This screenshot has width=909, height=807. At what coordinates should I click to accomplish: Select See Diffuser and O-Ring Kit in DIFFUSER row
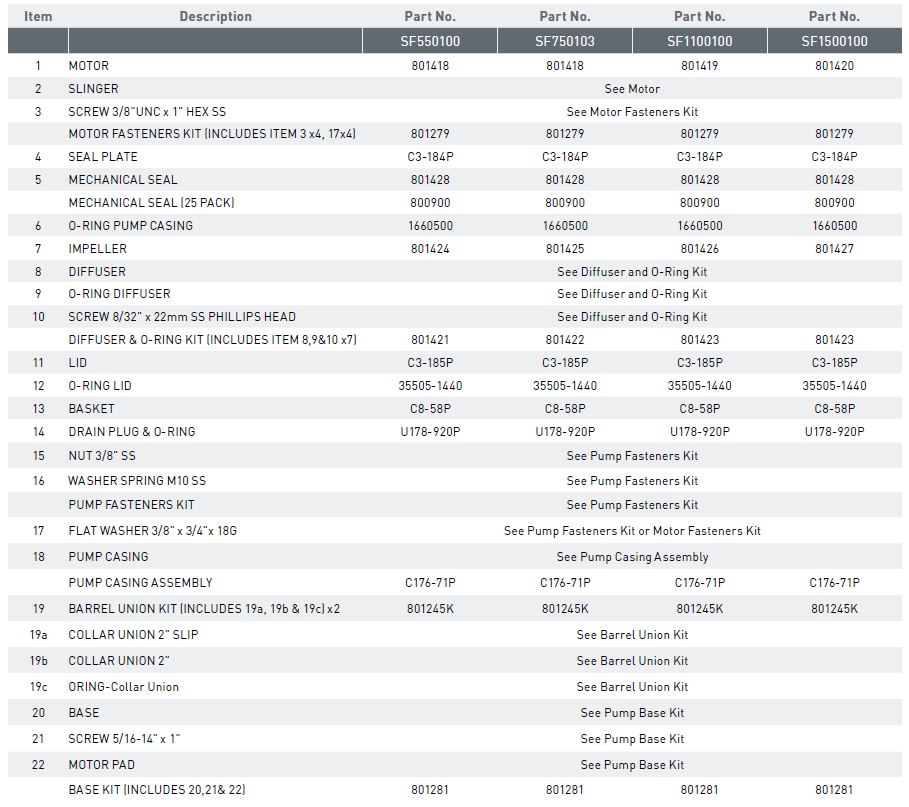632,271
